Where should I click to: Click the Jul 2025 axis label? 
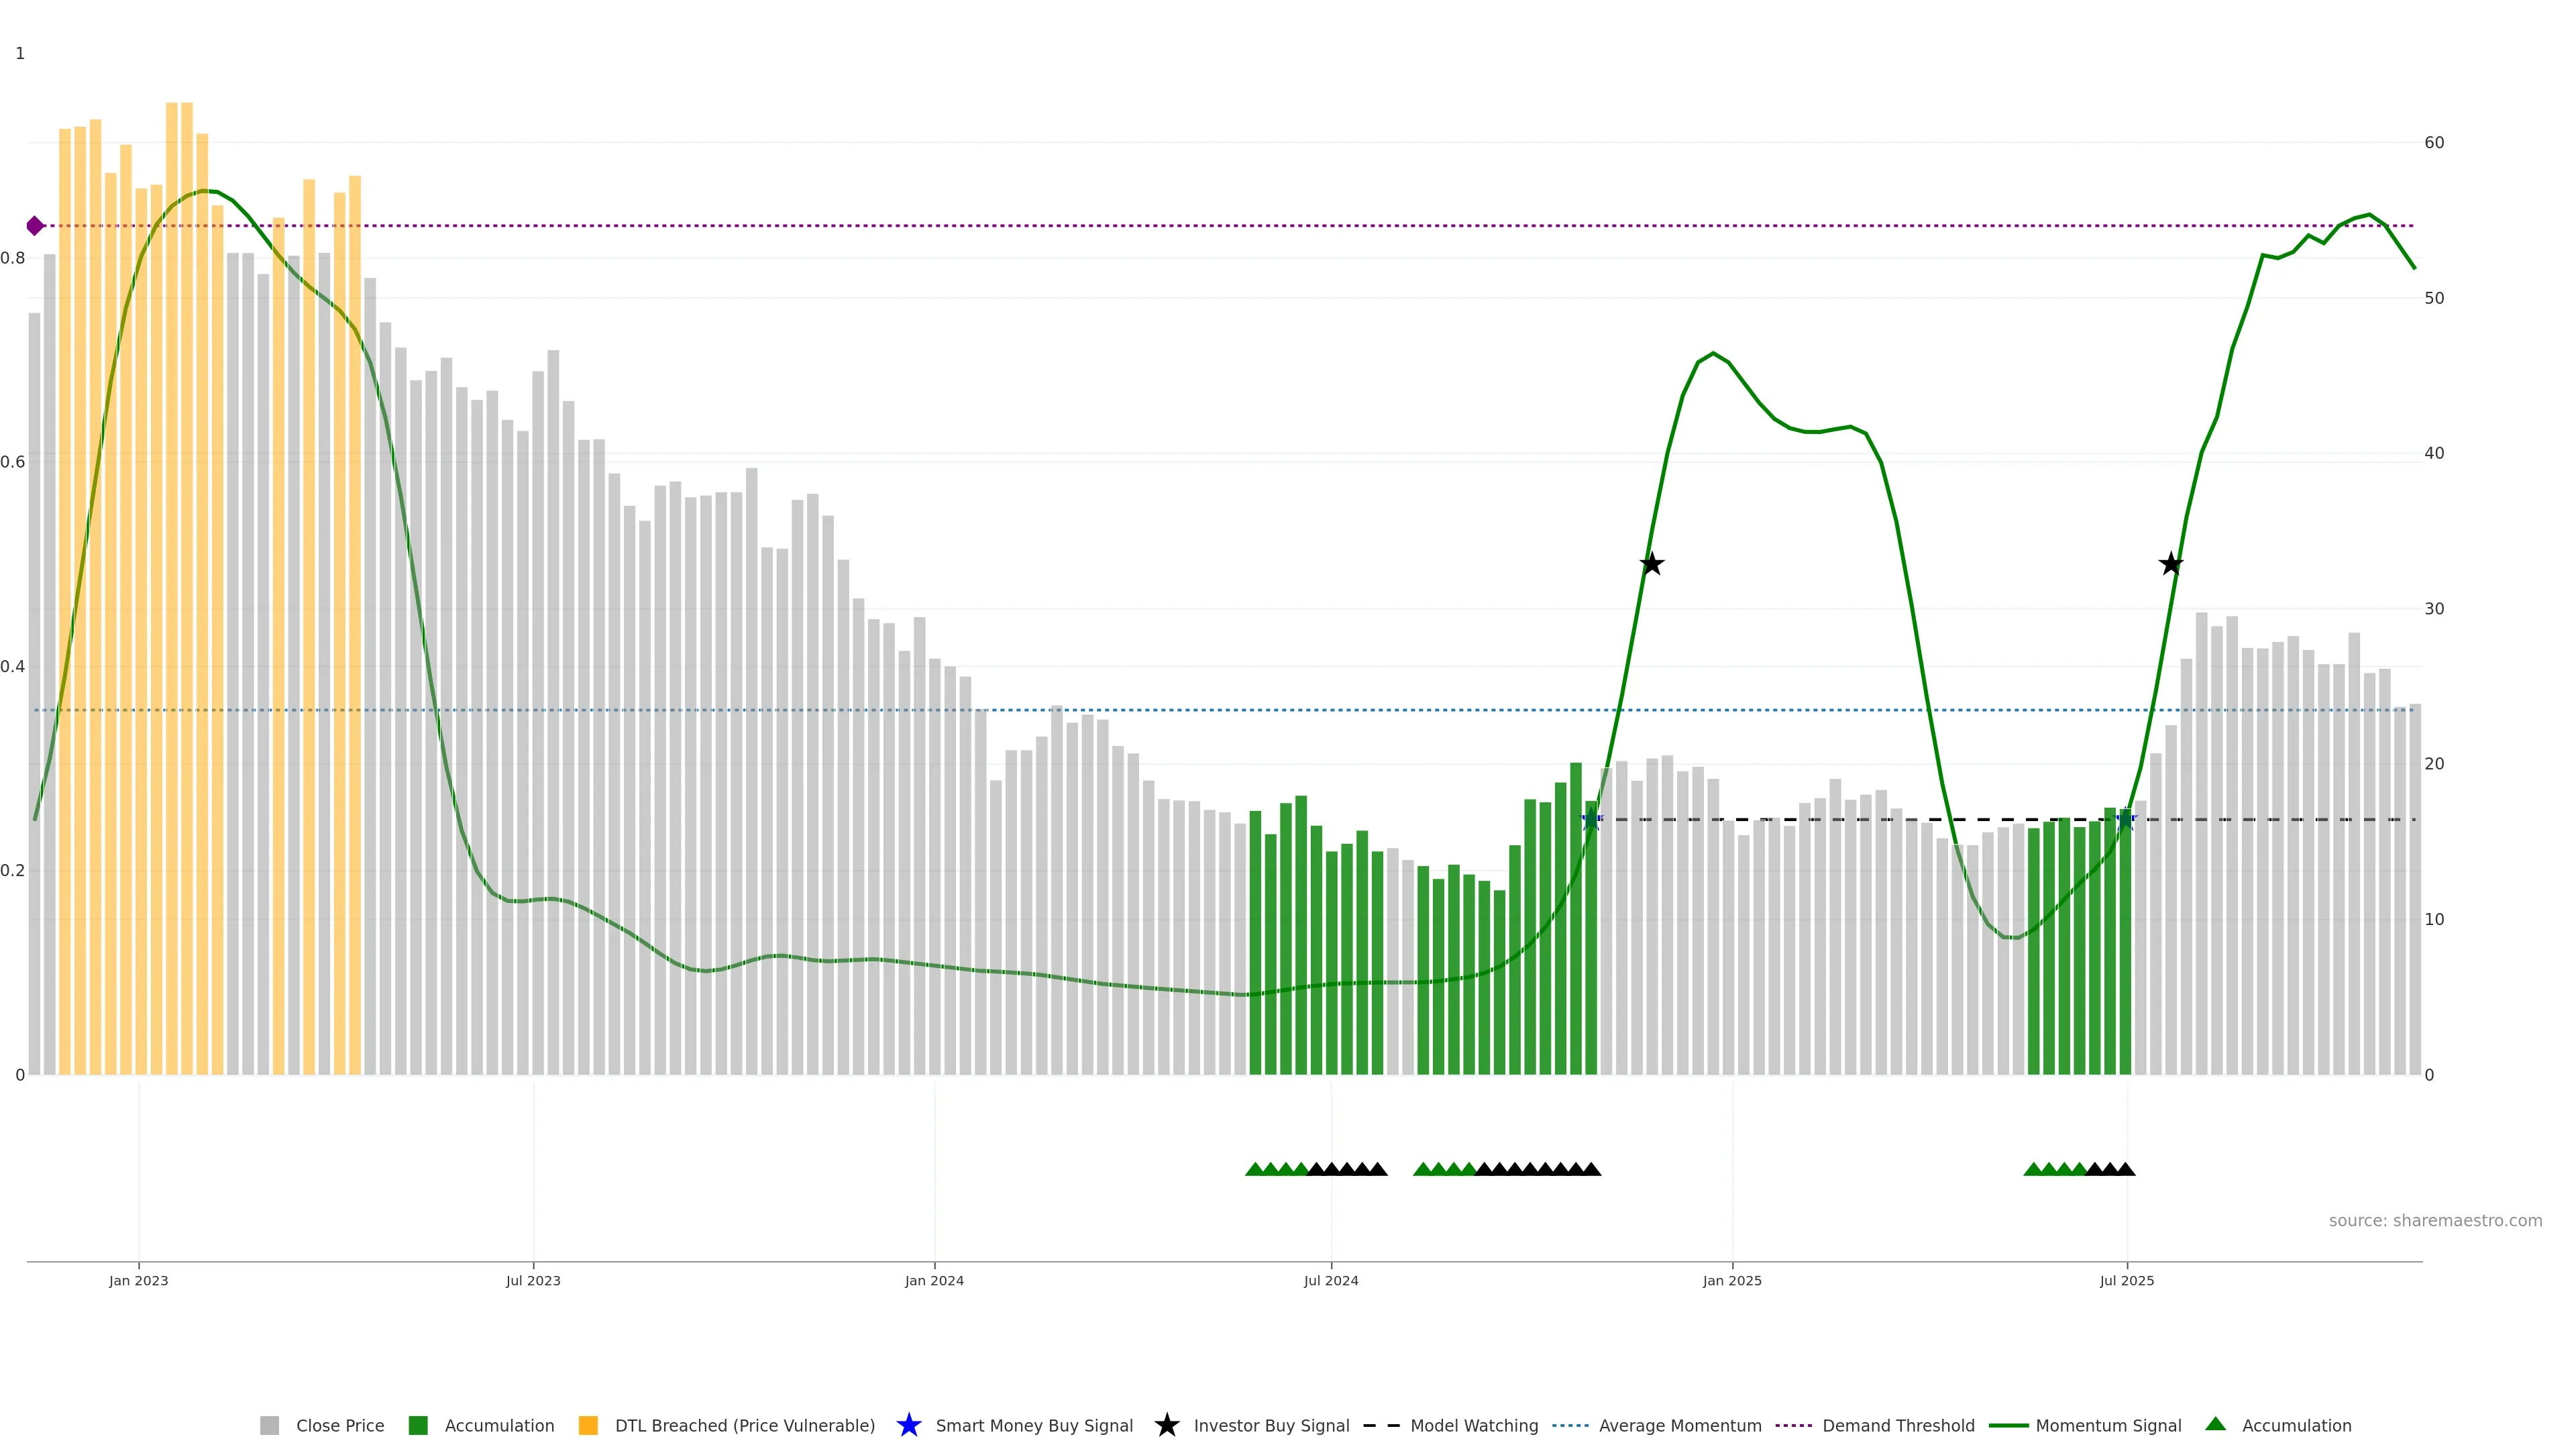(2126, 1280)
